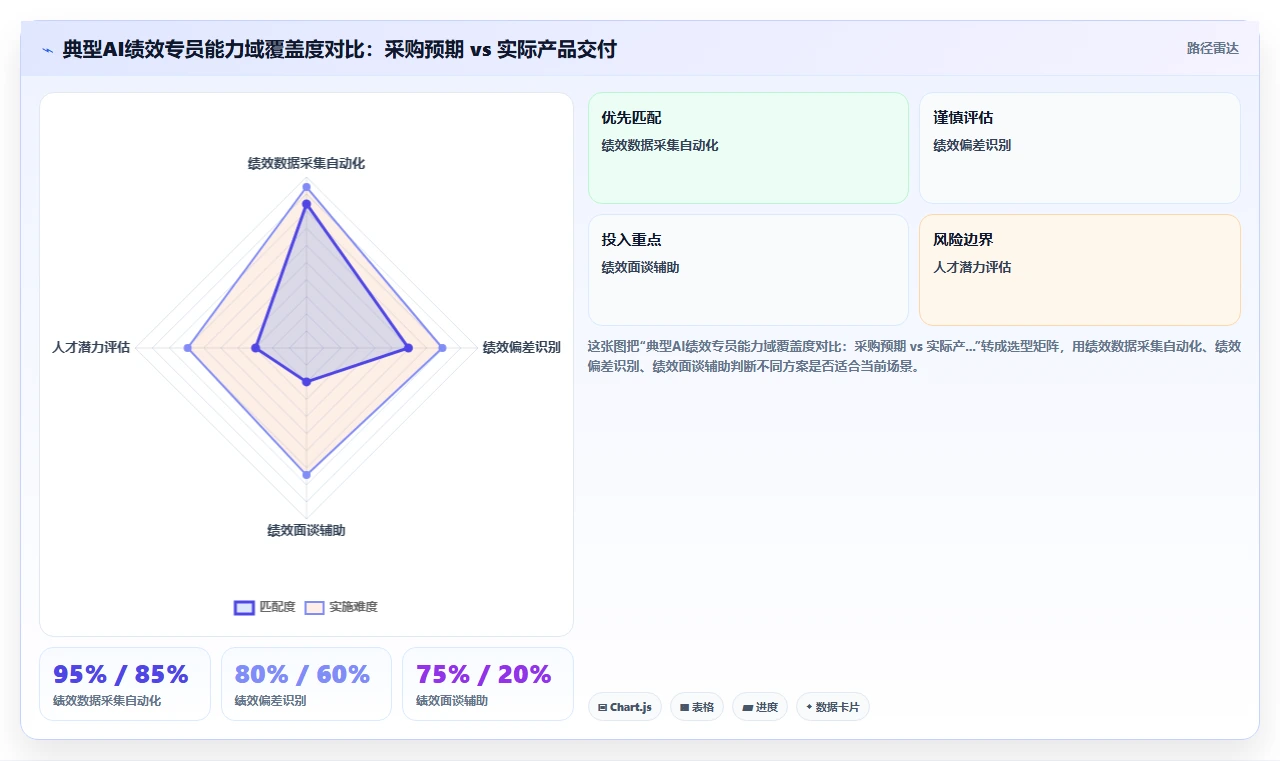This screenshot has width=1280, height=761.
Task: Click the 匹配度 legend text
Action: tap(277, 607)
